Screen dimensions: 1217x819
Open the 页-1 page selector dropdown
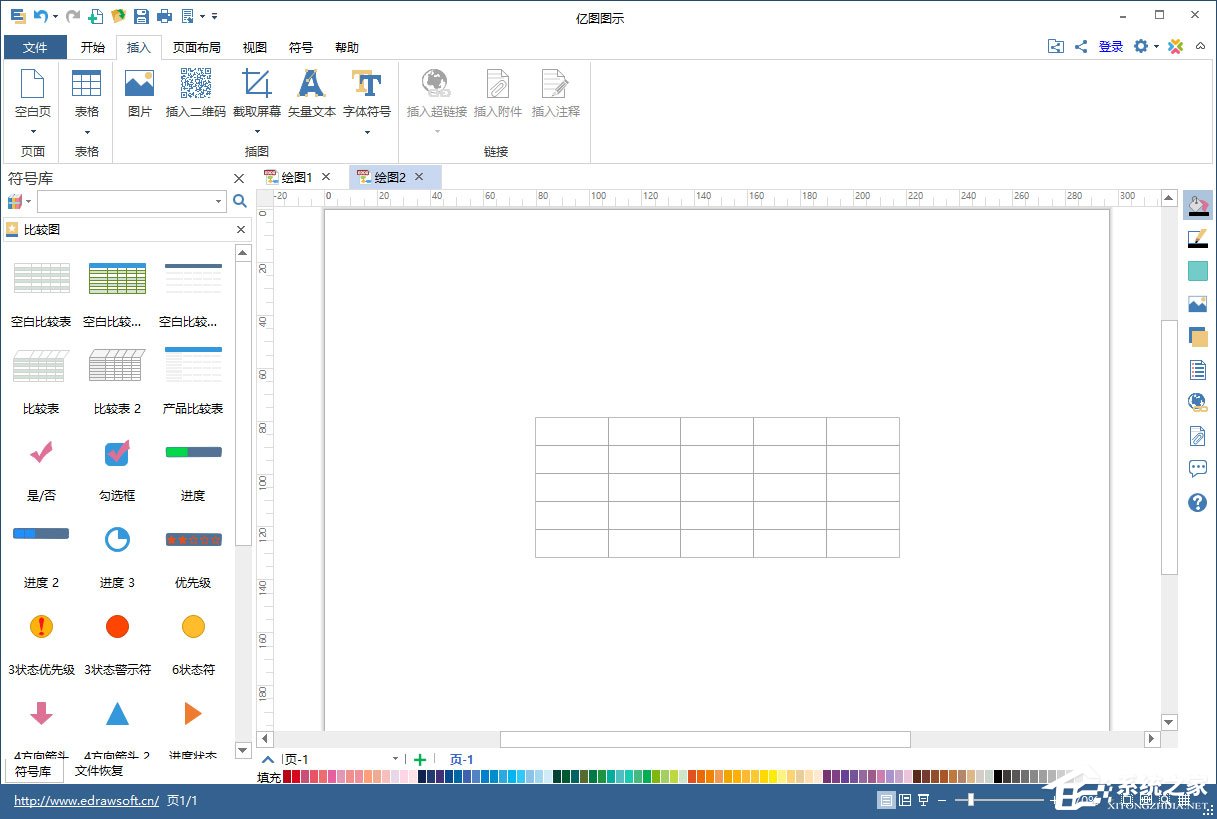(396, 759)
